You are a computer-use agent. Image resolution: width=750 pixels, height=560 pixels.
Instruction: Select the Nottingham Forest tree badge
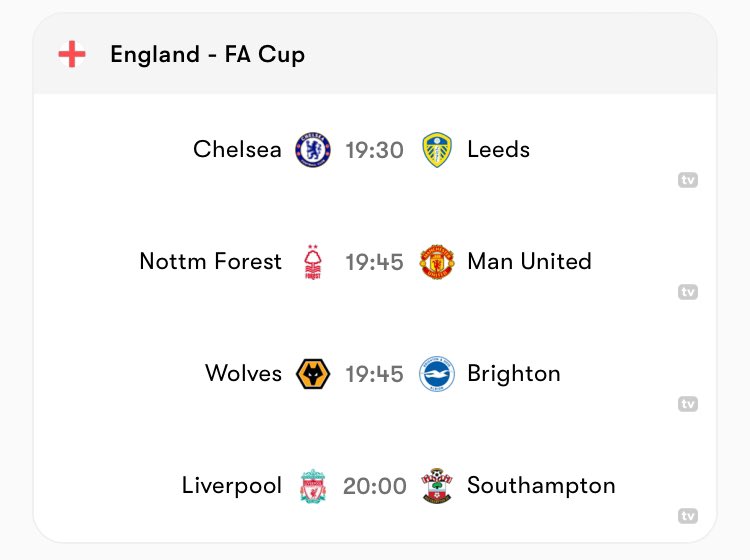pos(313,262)
